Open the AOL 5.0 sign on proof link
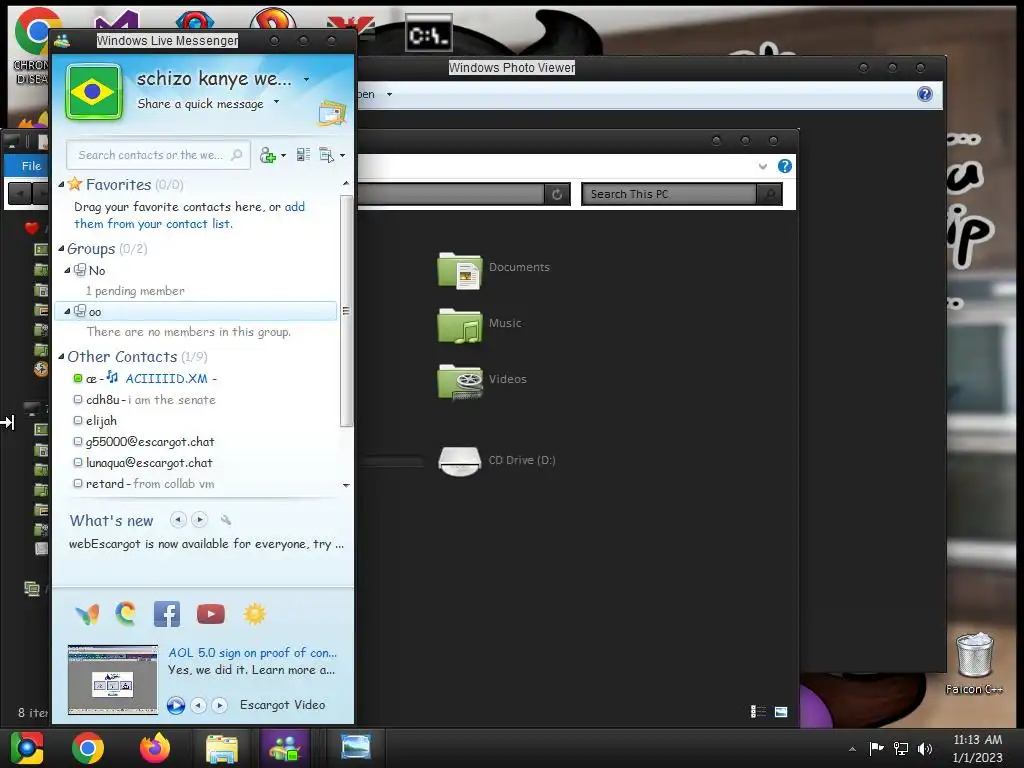Image resolution: width=1024 pixels, height=768 pixels. [253, 653]
